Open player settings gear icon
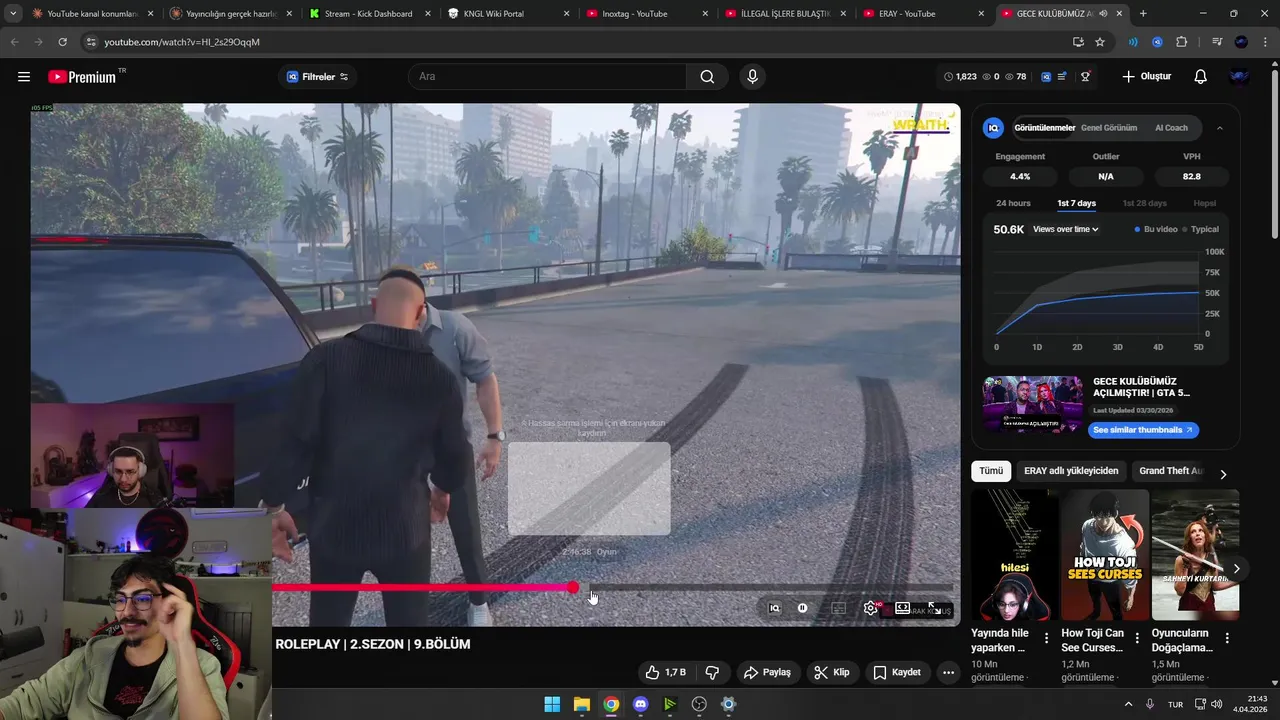This screenshot has height=720, width=1280. point(871,608)
